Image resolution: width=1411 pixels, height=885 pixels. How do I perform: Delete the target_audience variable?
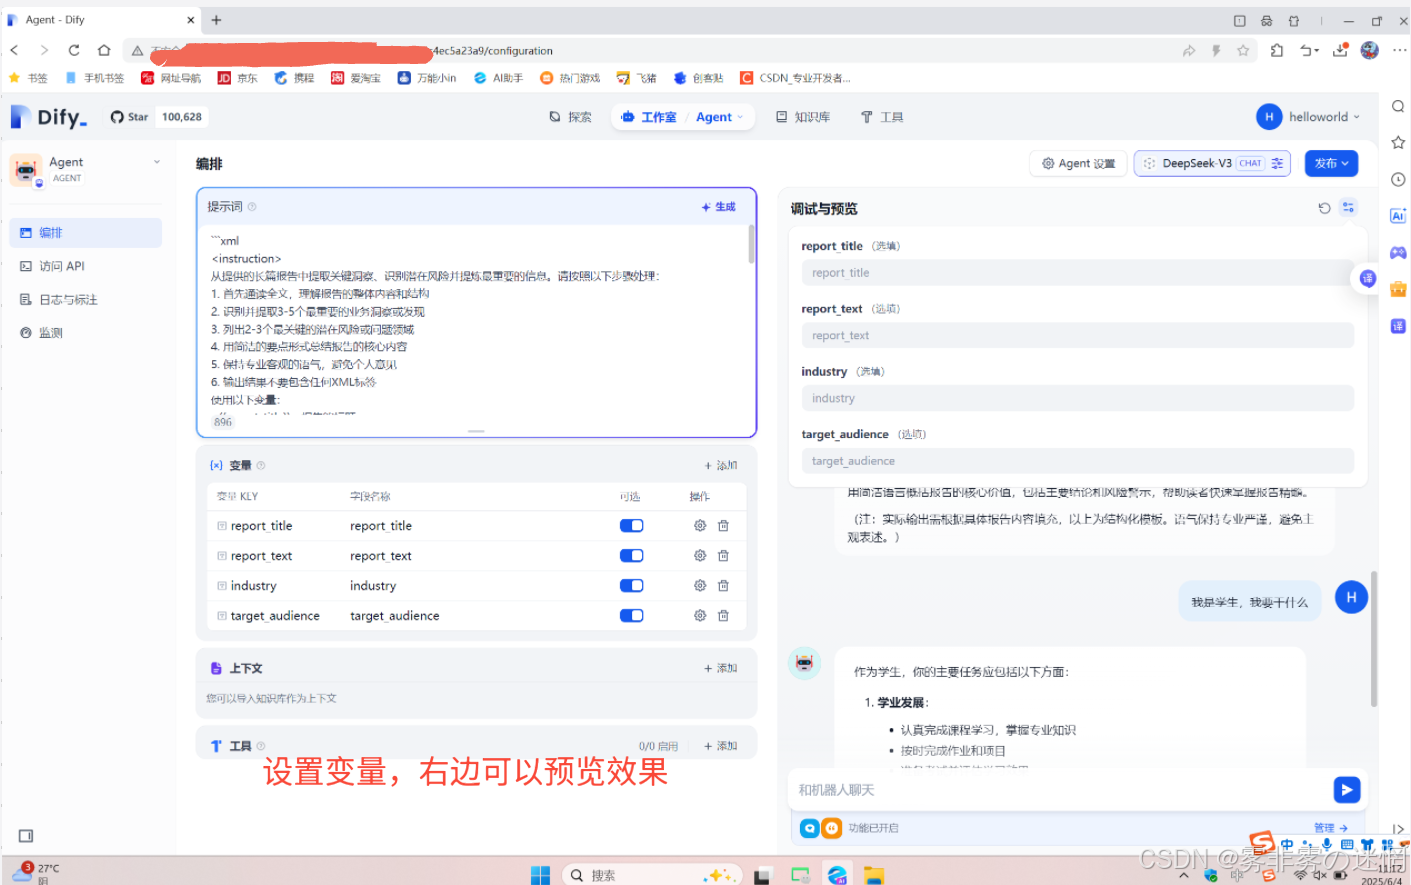[x=723, y=616]
